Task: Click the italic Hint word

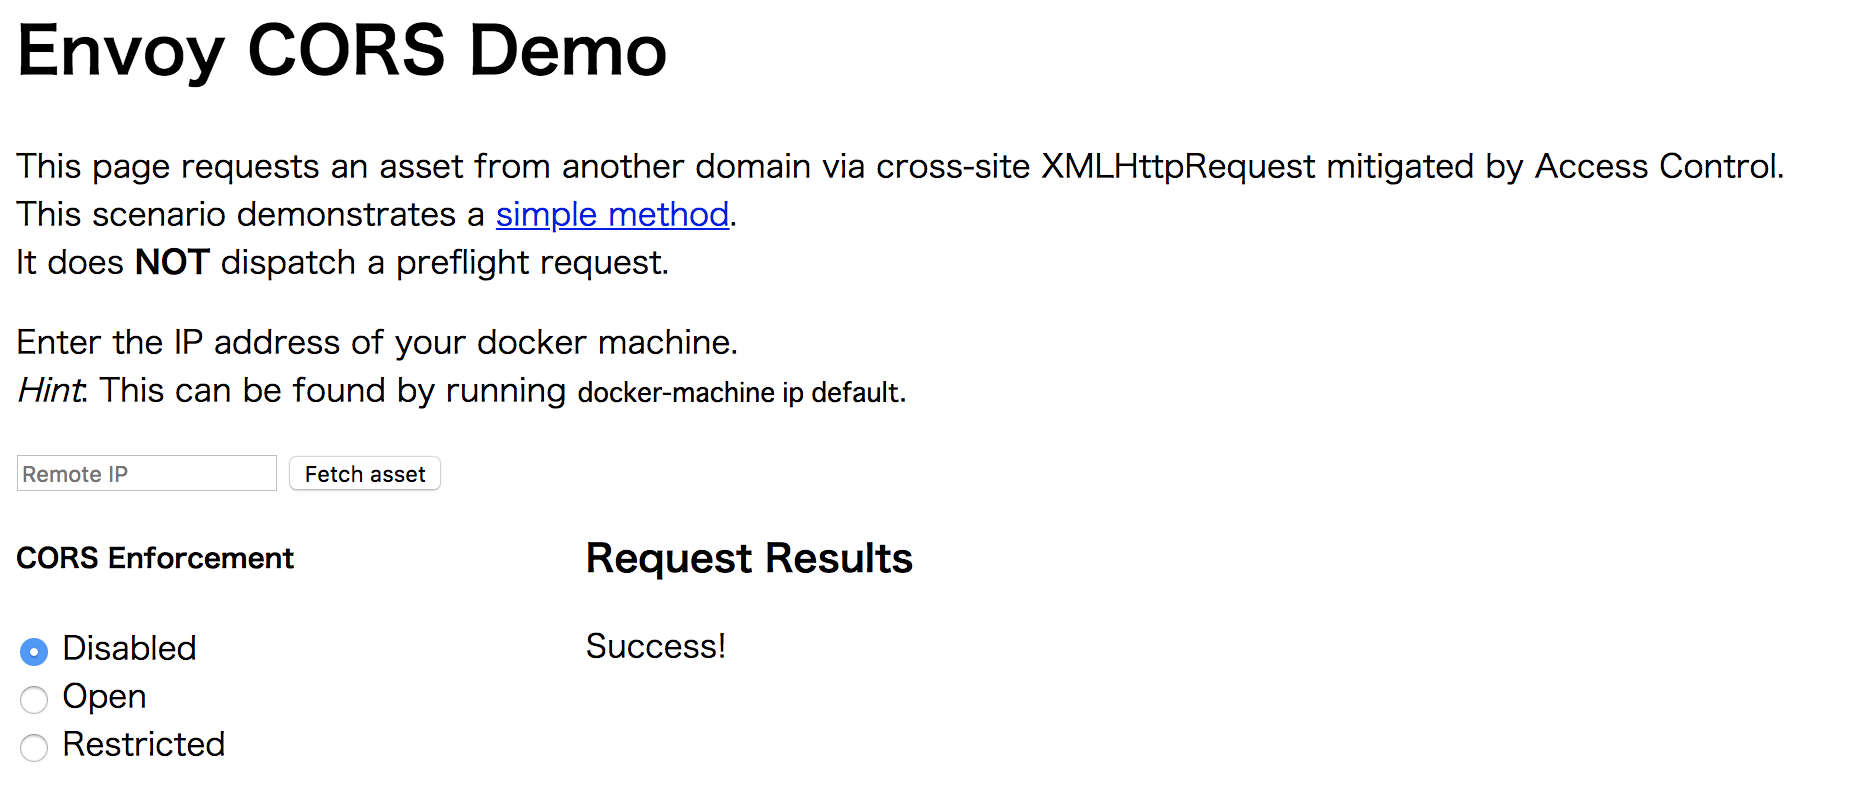Action: point(52,390)
